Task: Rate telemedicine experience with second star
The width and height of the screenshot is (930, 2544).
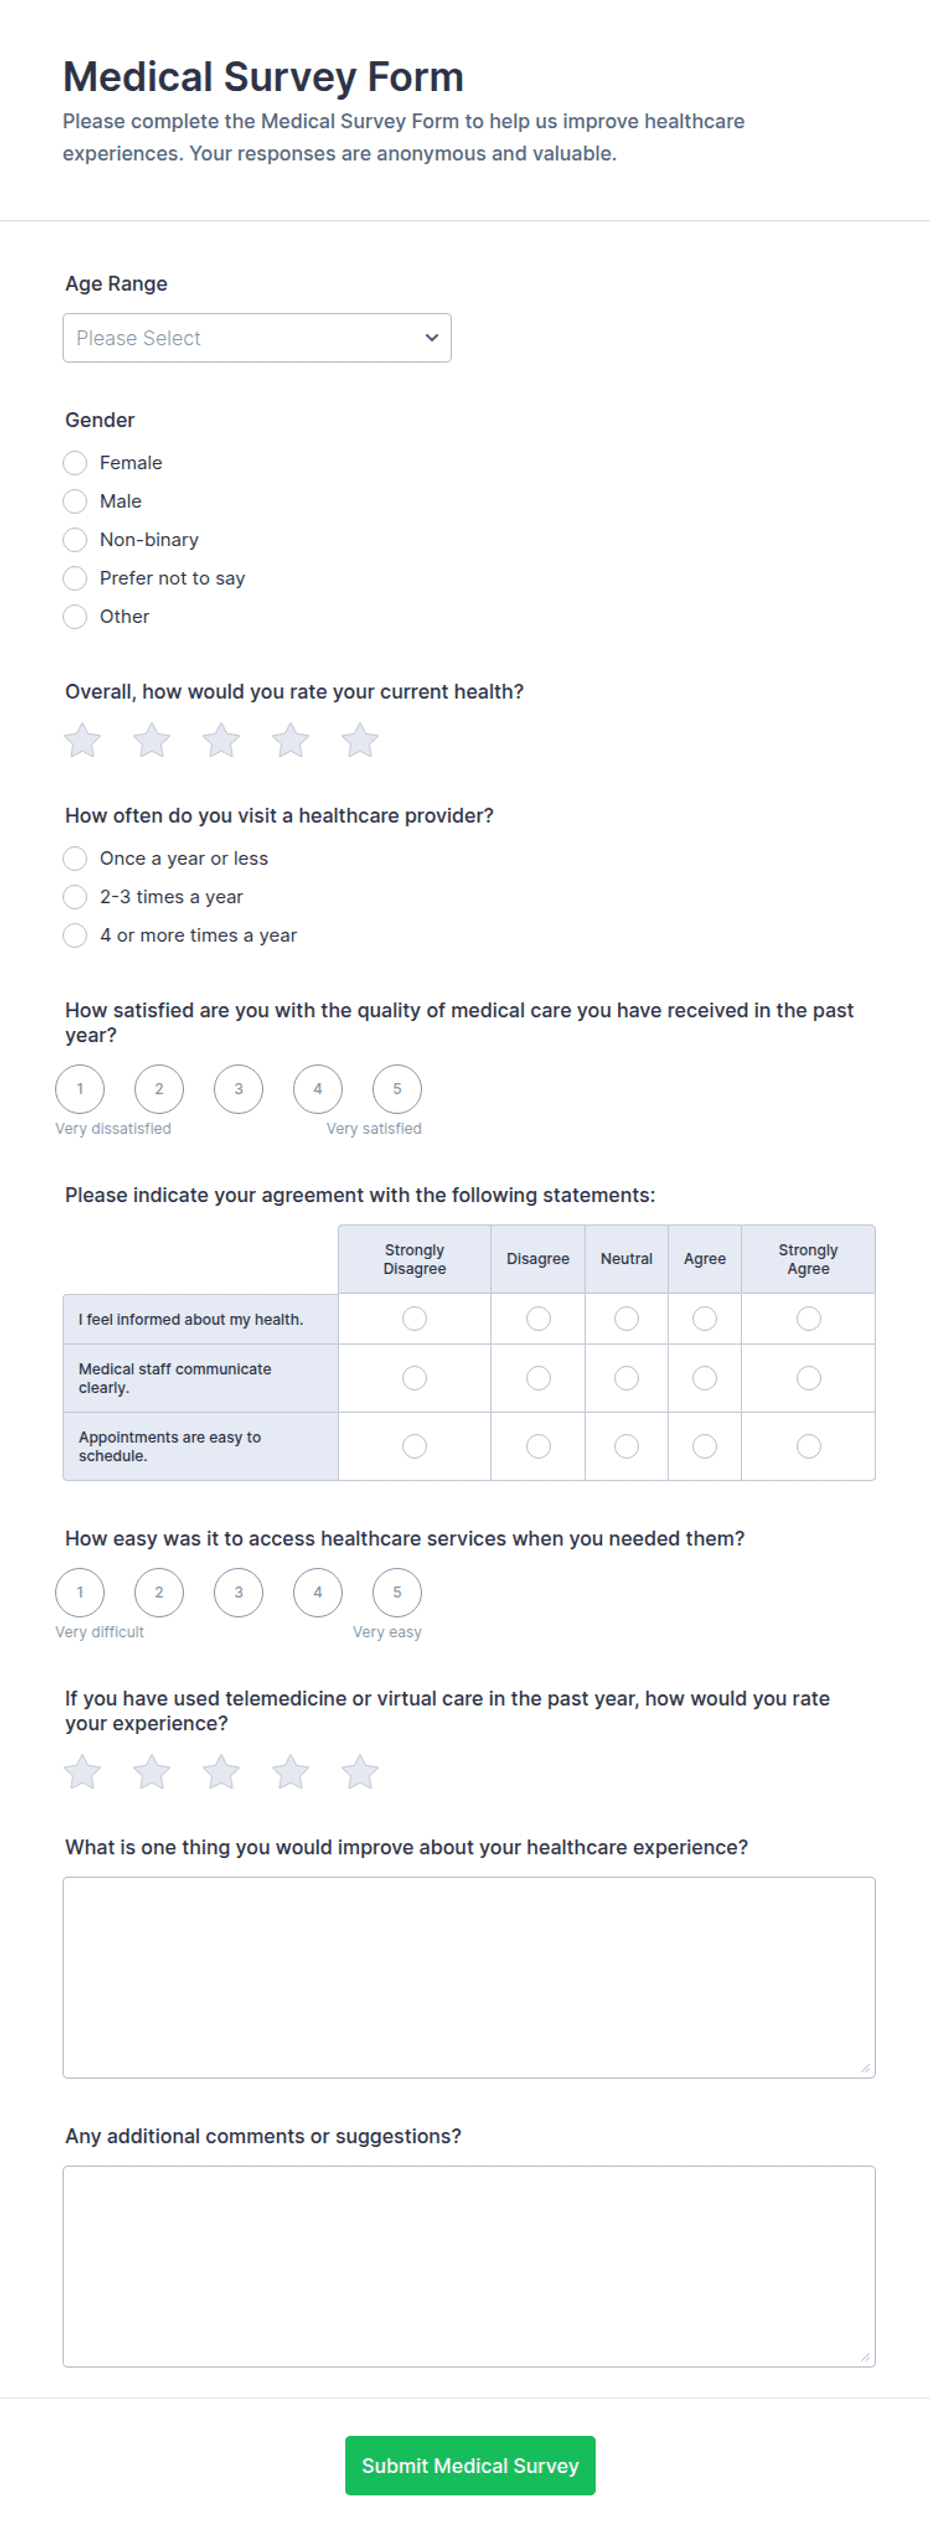Action: 152,1772
